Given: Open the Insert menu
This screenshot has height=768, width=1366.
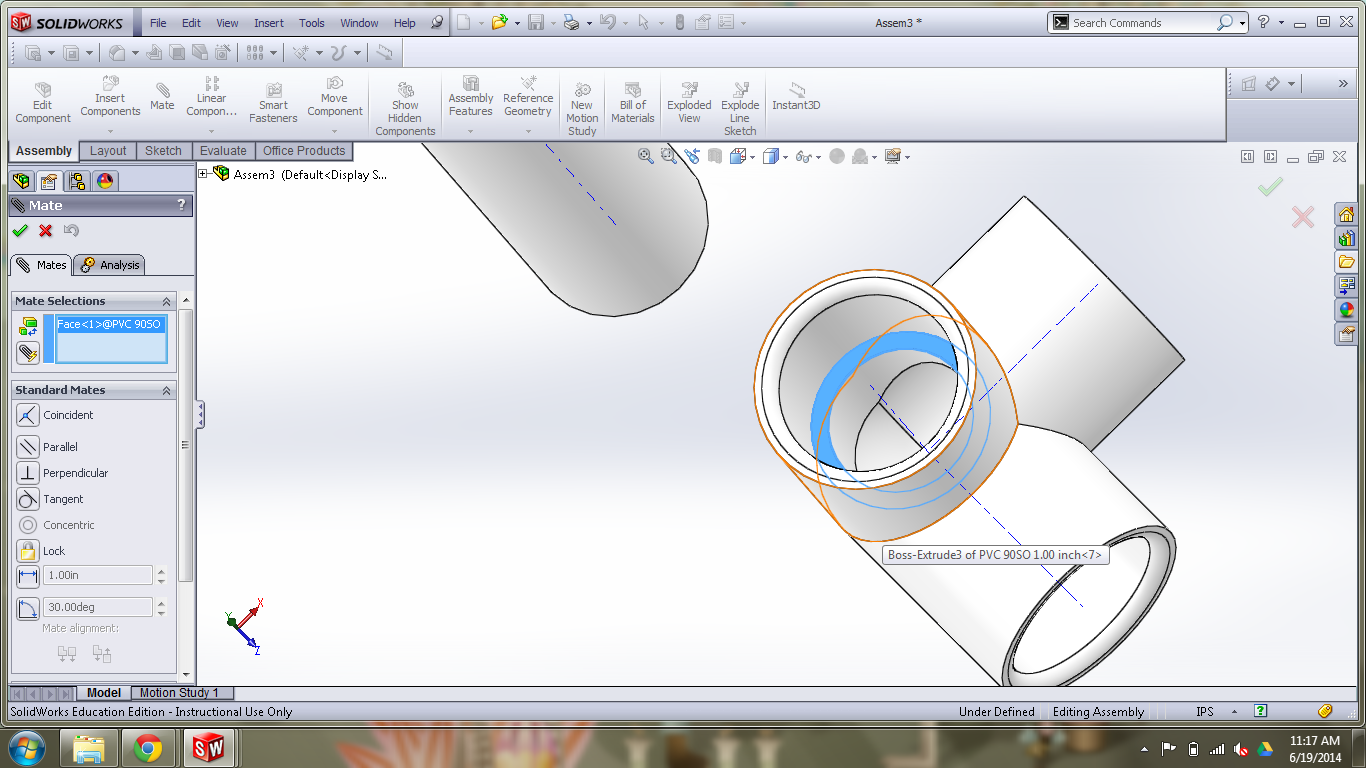Looking at the screenshot, I should pos(268,23).
